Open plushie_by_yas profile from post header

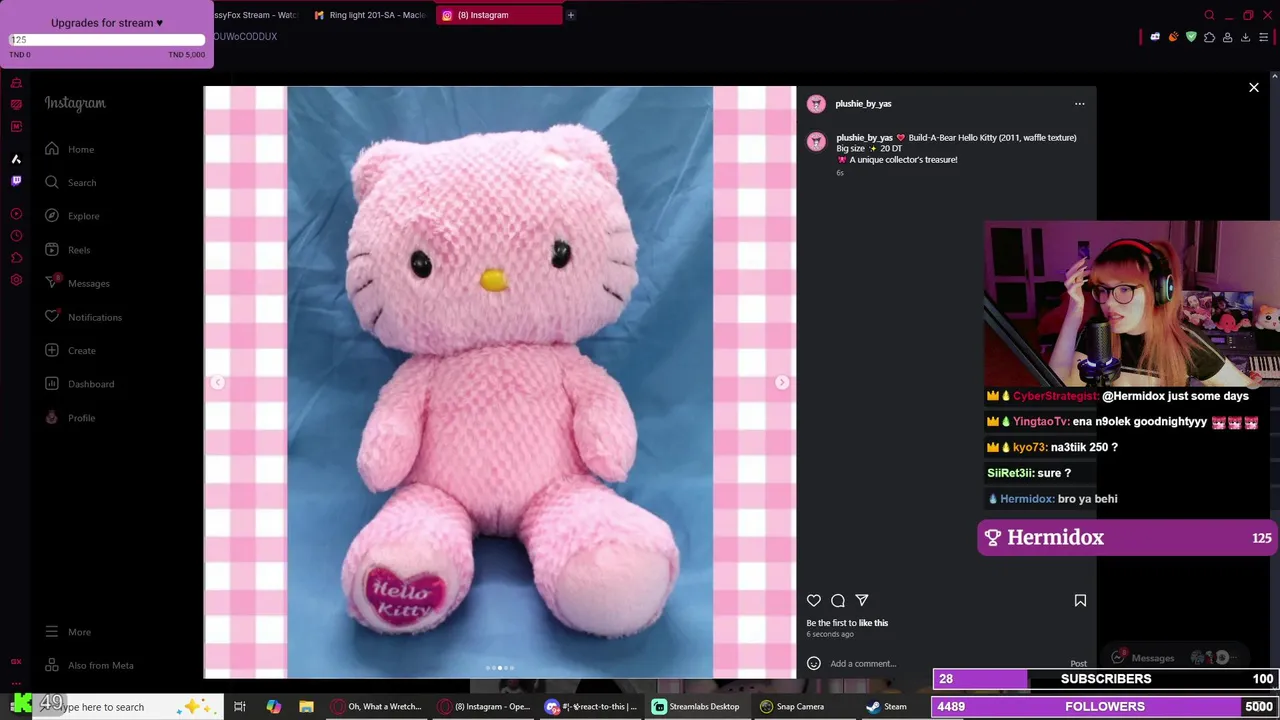(x=863, y=104)
